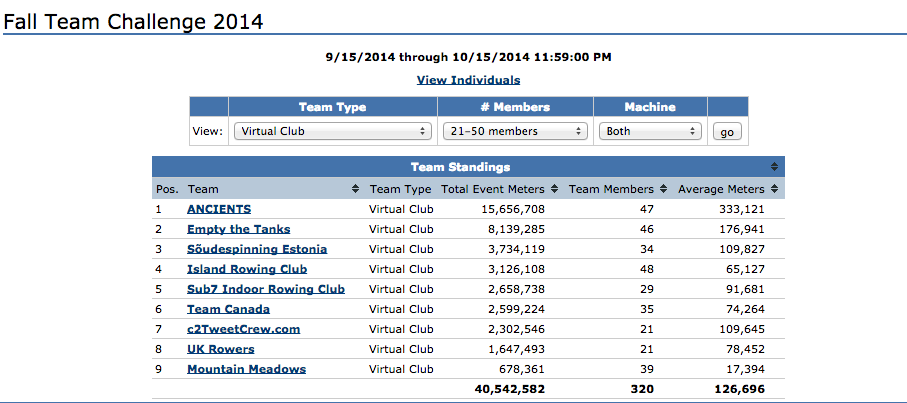Image resolution: width=907 pixels, height=403 pixels.
Task: Sort by Total Event Meters arrows
Action: [x=554, y=189]
